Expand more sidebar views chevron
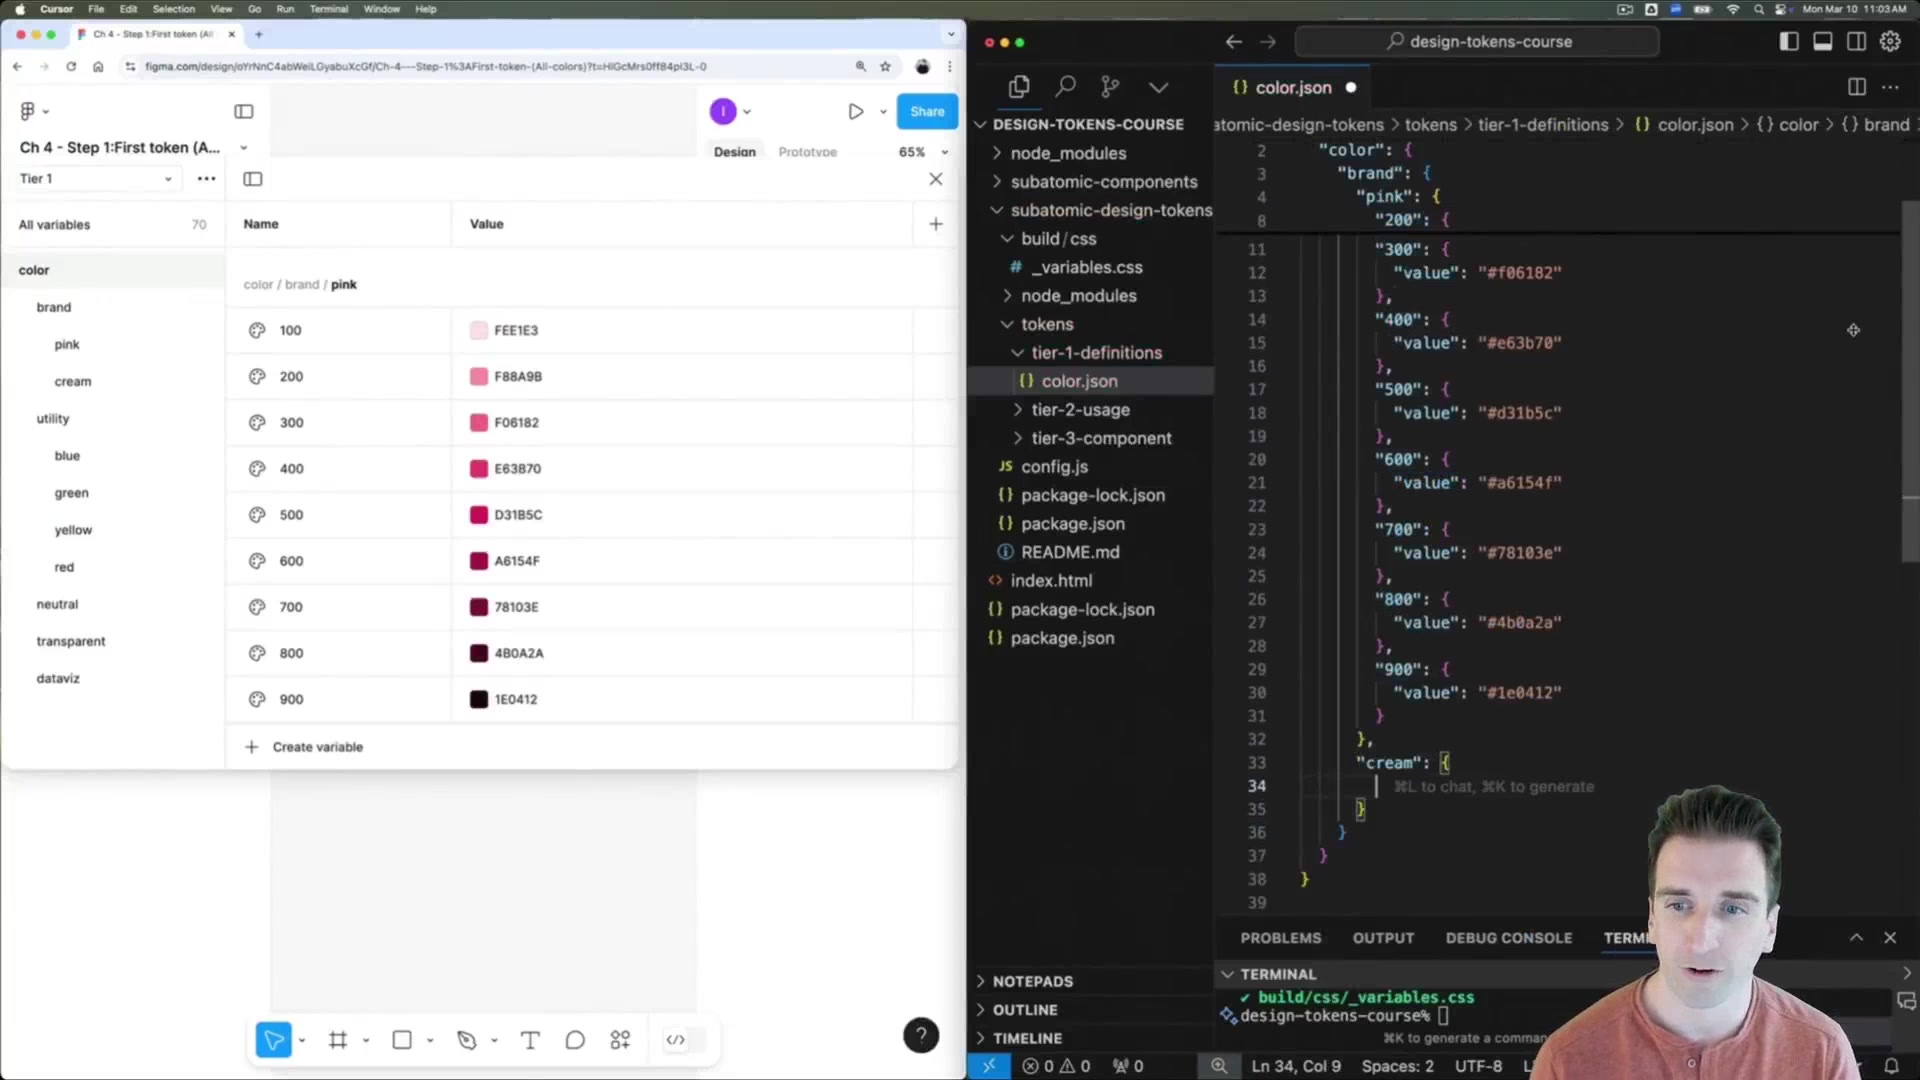 (x=1158, y=87)
